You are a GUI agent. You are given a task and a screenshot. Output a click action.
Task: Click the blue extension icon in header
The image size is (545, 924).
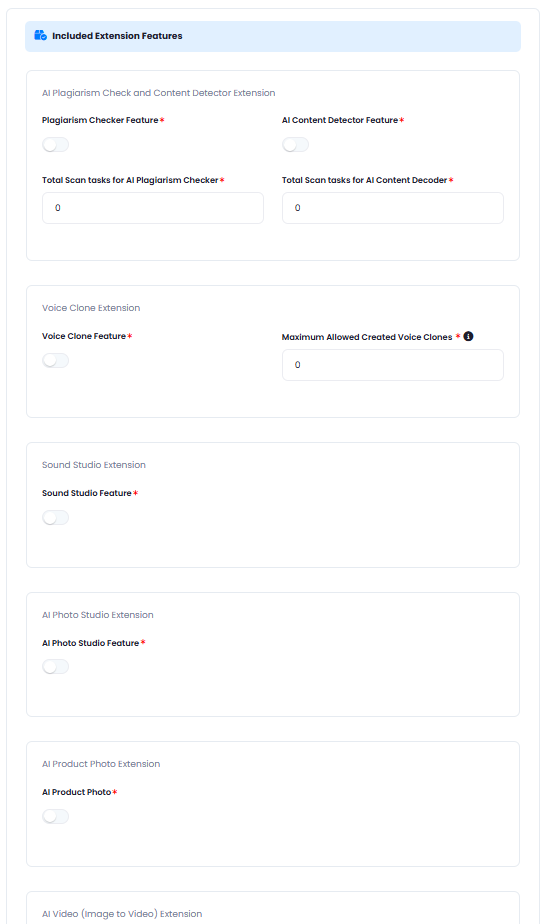(x=41, y=35)
